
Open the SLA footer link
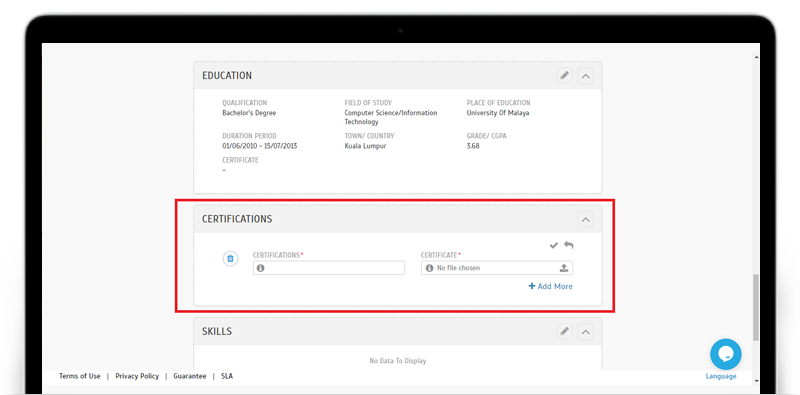pos(227,376)
